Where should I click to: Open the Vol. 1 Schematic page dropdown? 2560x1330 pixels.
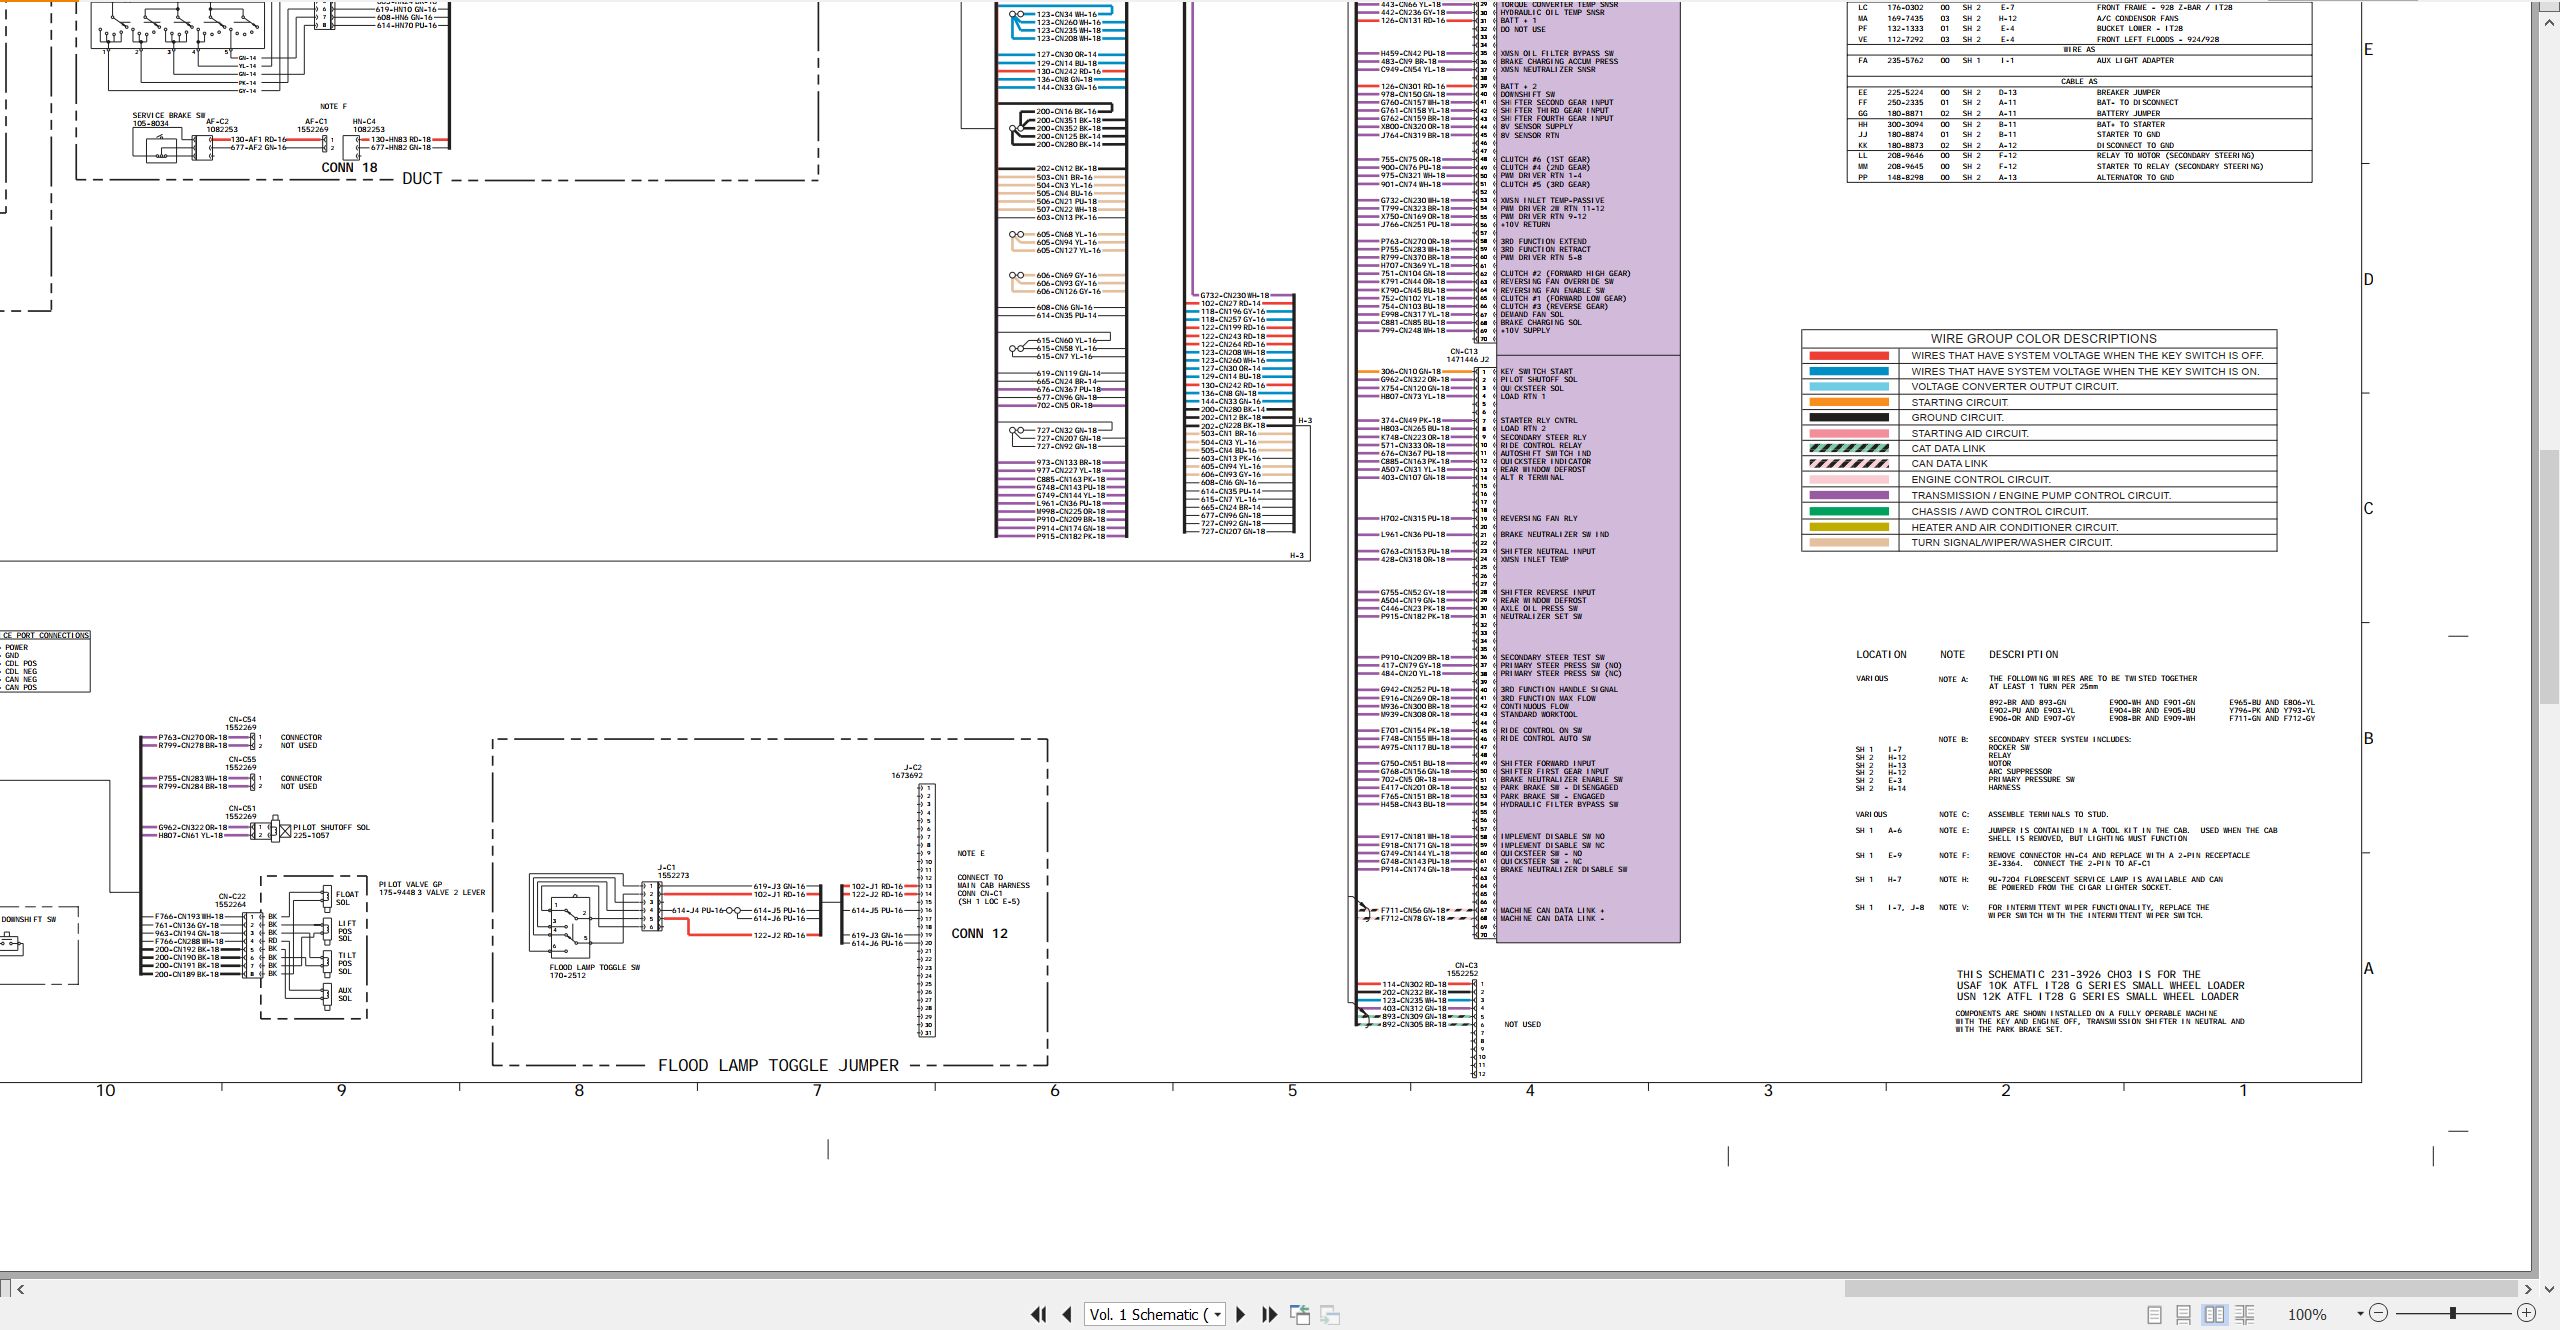click(1217, 1315)
